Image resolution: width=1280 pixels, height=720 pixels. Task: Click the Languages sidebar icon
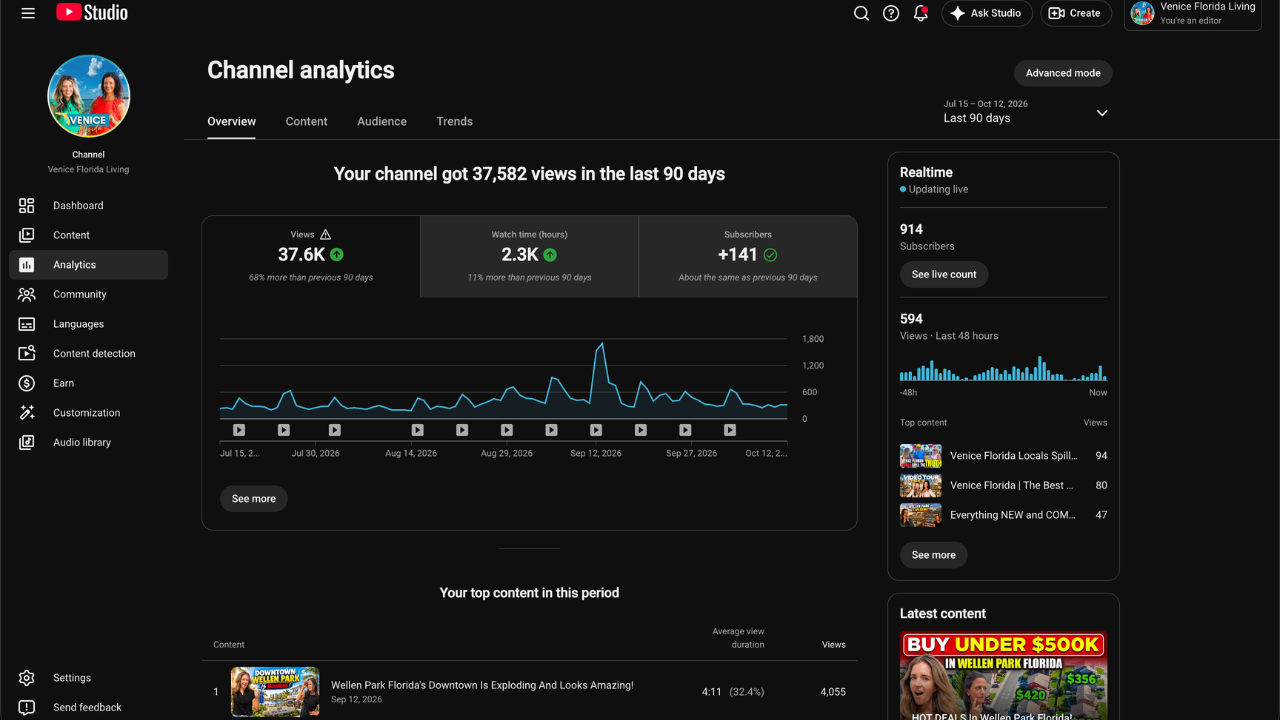click(27, 324)
